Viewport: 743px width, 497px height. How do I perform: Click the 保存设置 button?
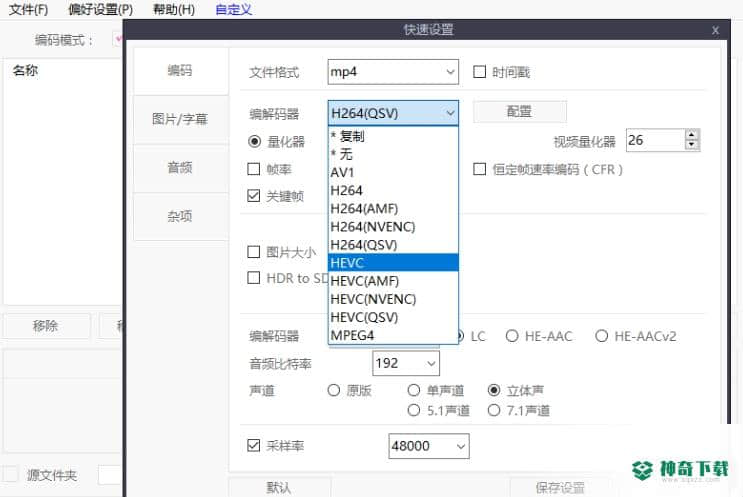coord(560,488)
